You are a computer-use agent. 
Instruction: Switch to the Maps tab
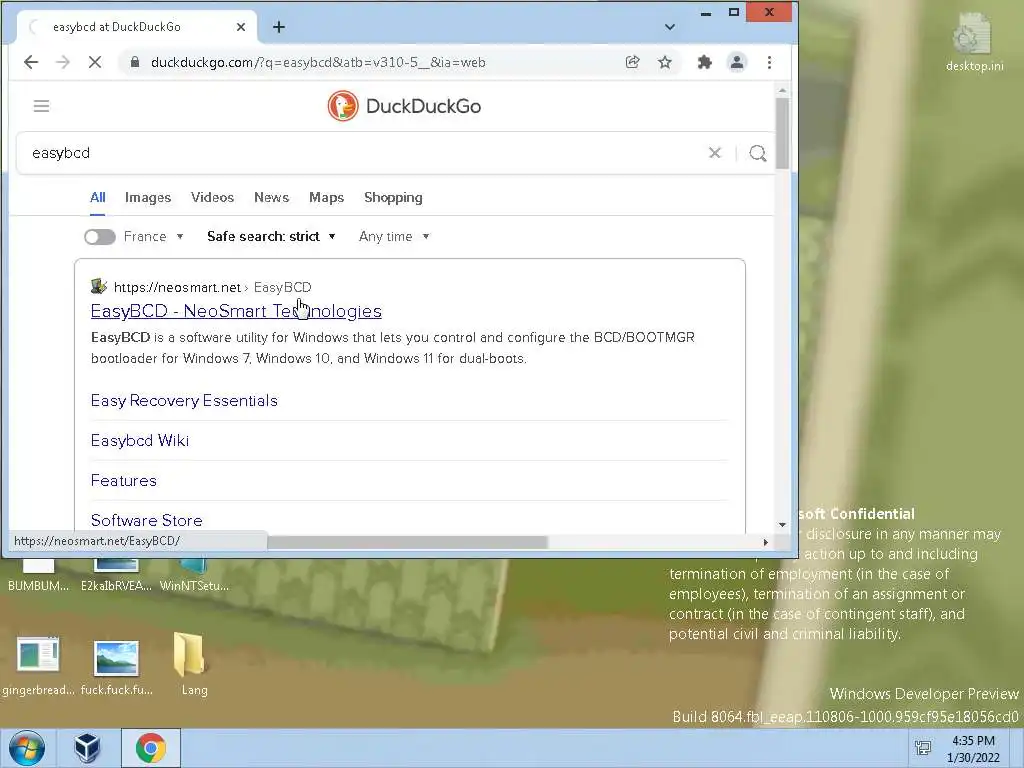pos(327,197)
